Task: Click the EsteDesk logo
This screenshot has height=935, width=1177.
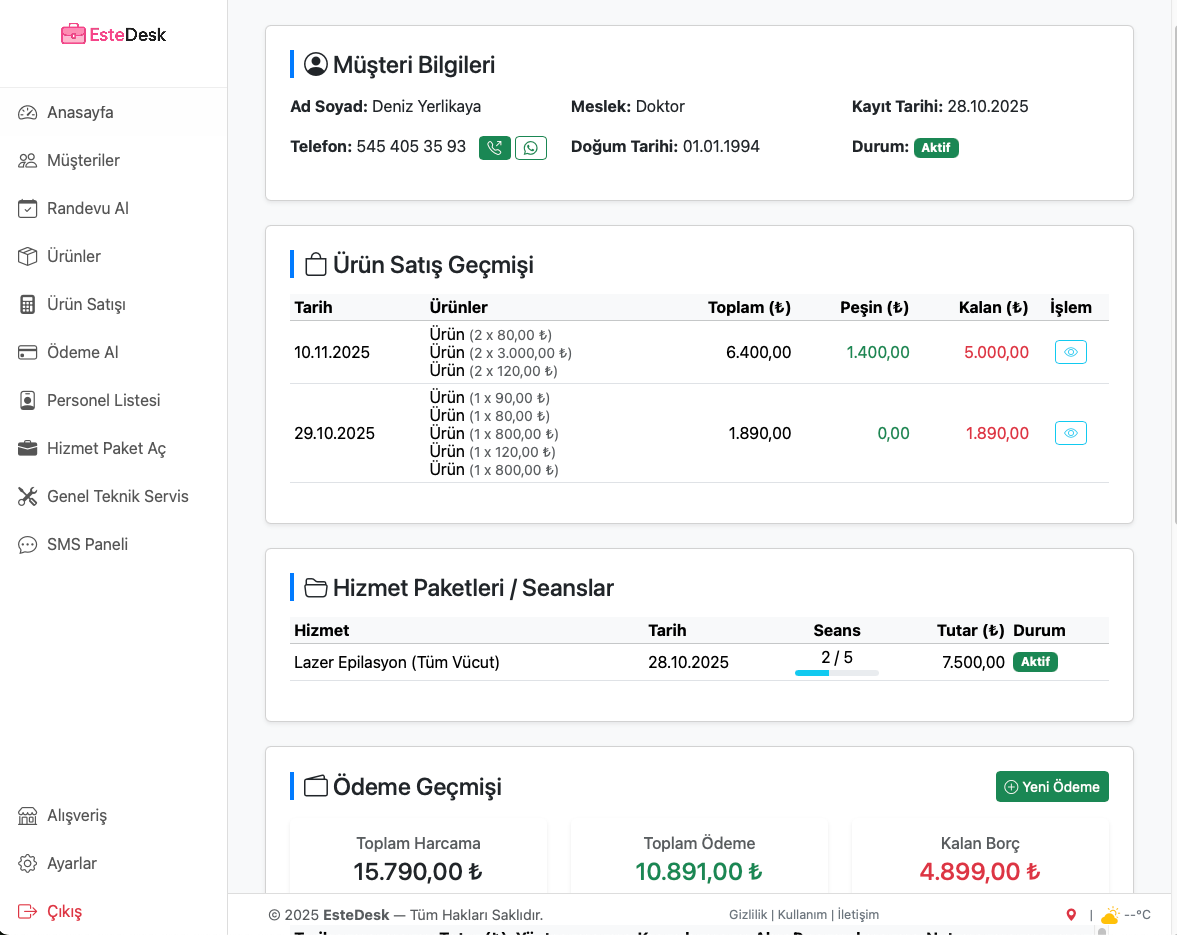Action: [x=113, y=35]
